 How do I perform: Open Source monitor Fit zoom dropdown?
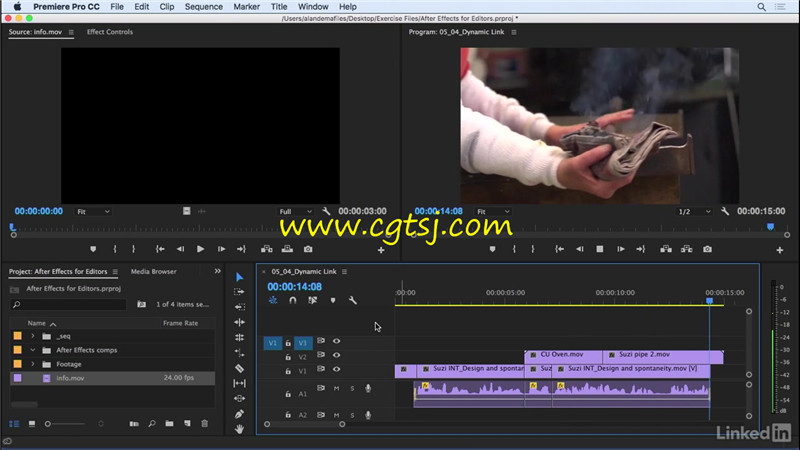(x=93, y=212)
